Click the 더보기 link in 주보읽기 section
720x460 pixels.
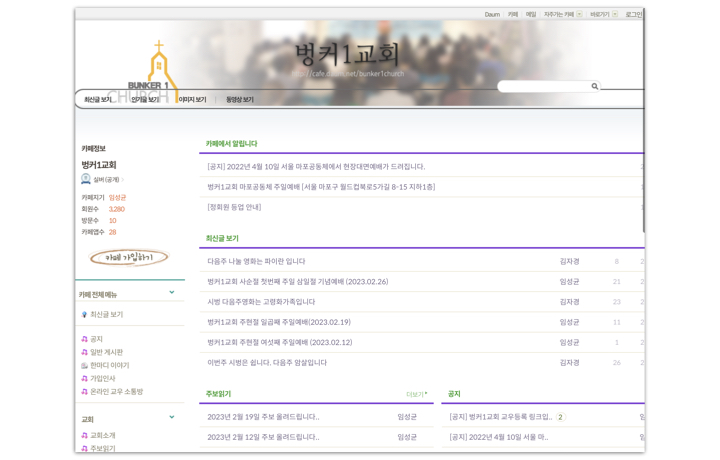pos(416,394)
